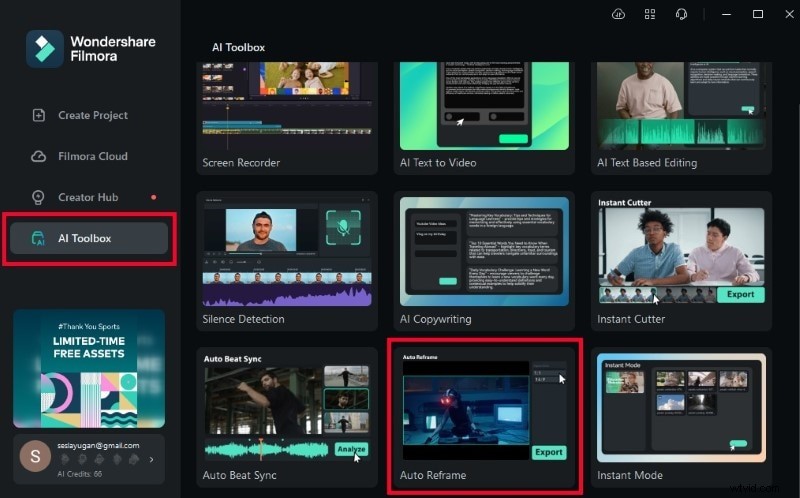Click the Create Project plus icon
The image size is (800, 498).
click(39, 115)
